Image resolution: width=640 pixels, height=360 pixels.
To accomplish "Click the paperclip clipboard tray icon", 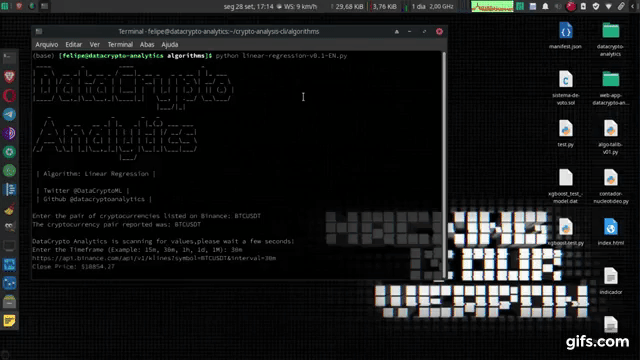I will (621, 6).
